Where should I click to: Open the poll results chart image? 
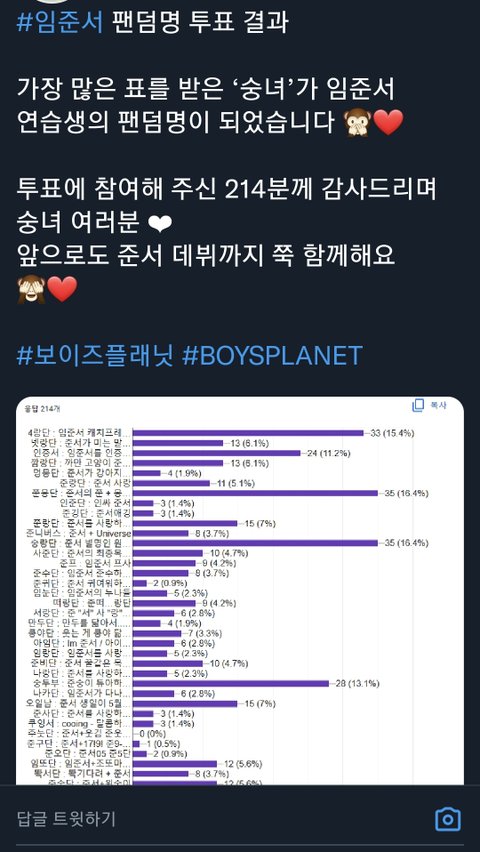click(x=240, y=591)
